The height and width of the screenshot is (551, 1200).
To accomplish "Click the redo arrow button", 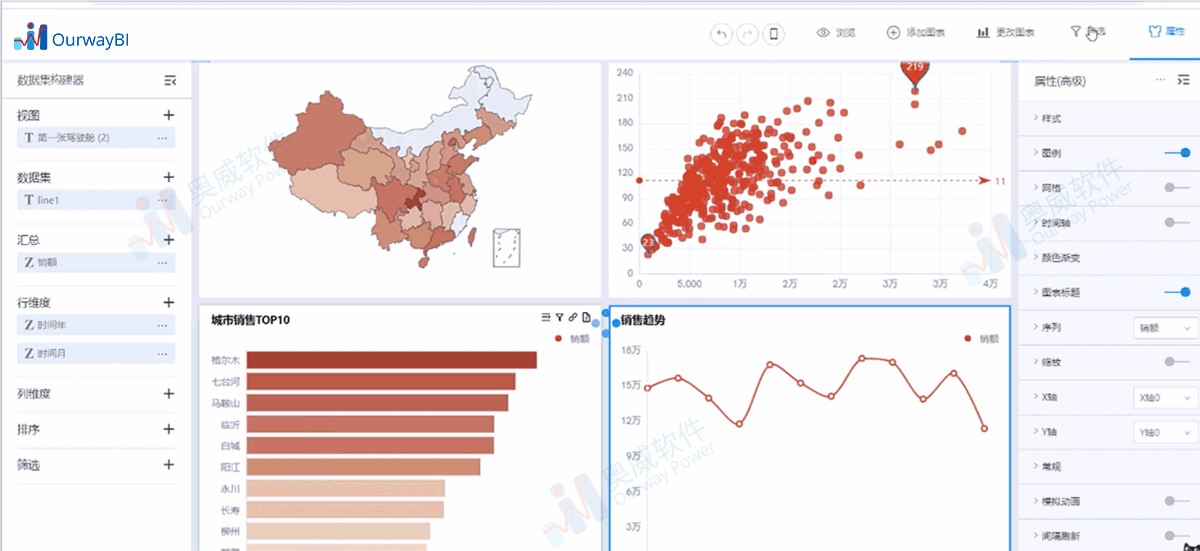I will pyautogui.click(x=747, y=33).
